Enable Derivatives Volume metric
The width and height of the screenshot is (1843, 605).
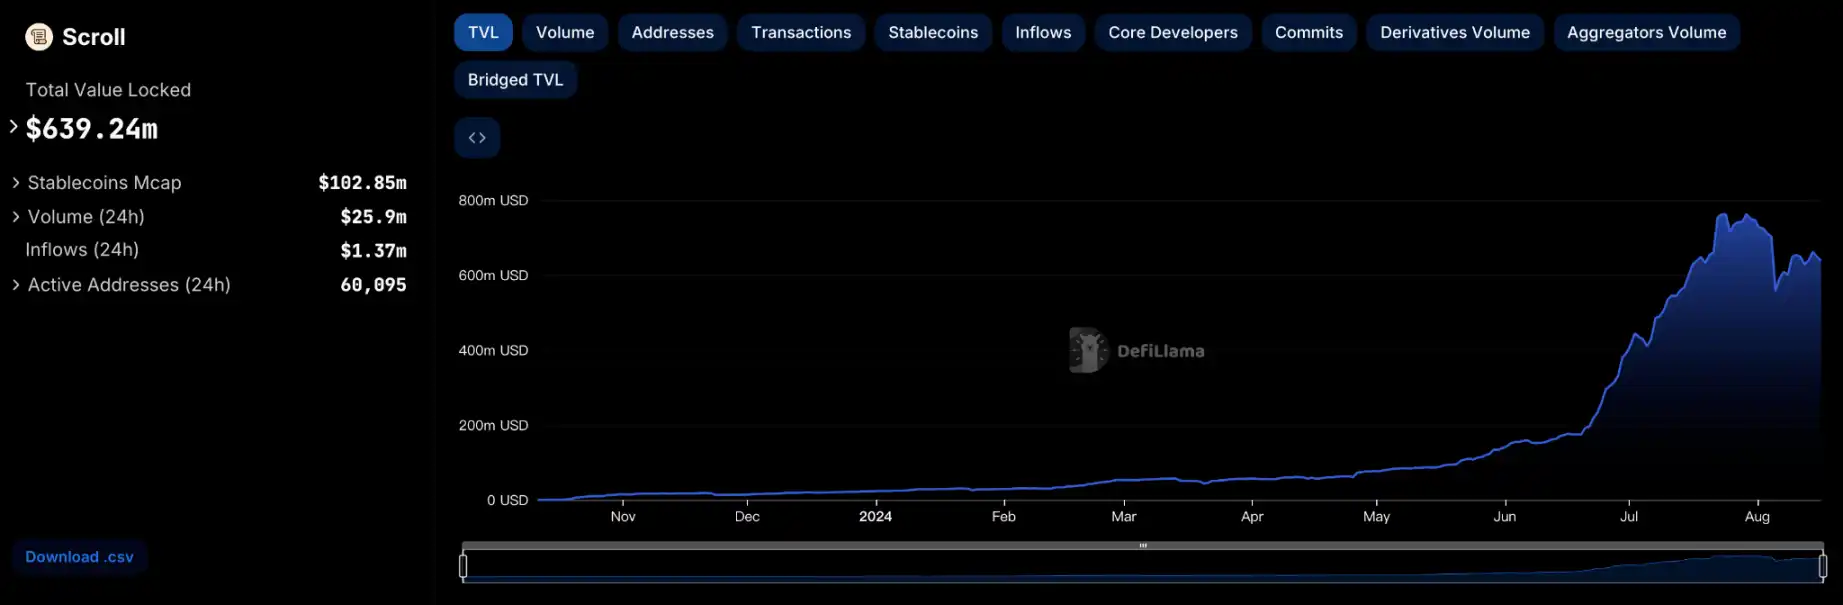point(1454,33)
